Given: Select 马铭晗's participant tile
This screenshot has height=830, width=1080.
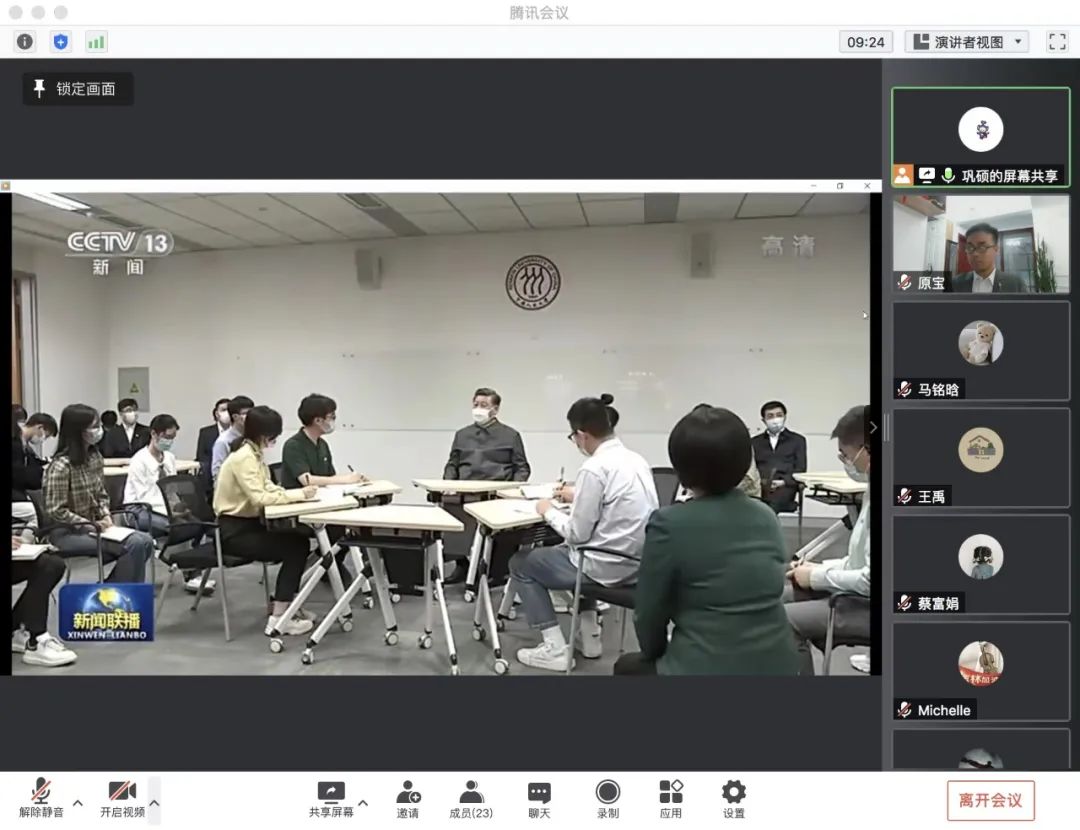Looking at the screenshot, I should 981,351.
